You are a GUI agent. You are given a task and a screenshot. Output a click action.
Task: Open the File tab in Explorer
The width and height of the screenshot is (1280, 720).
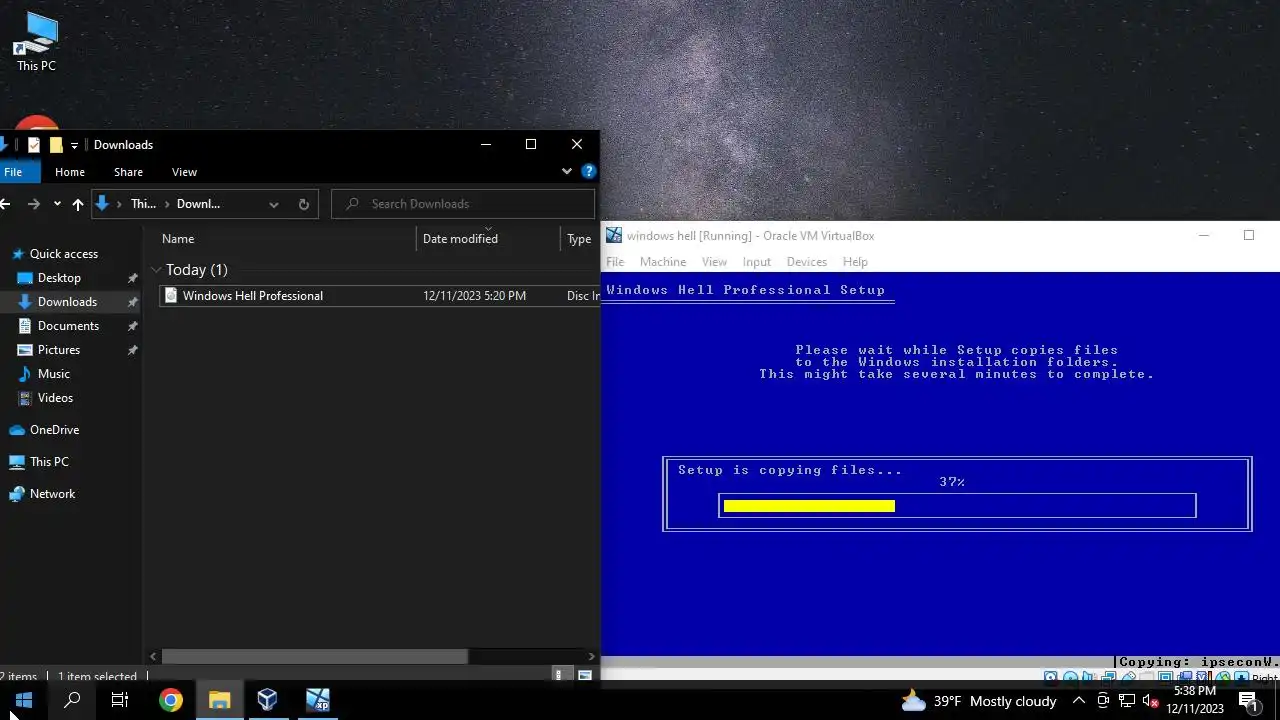click(x=13, y=172)
